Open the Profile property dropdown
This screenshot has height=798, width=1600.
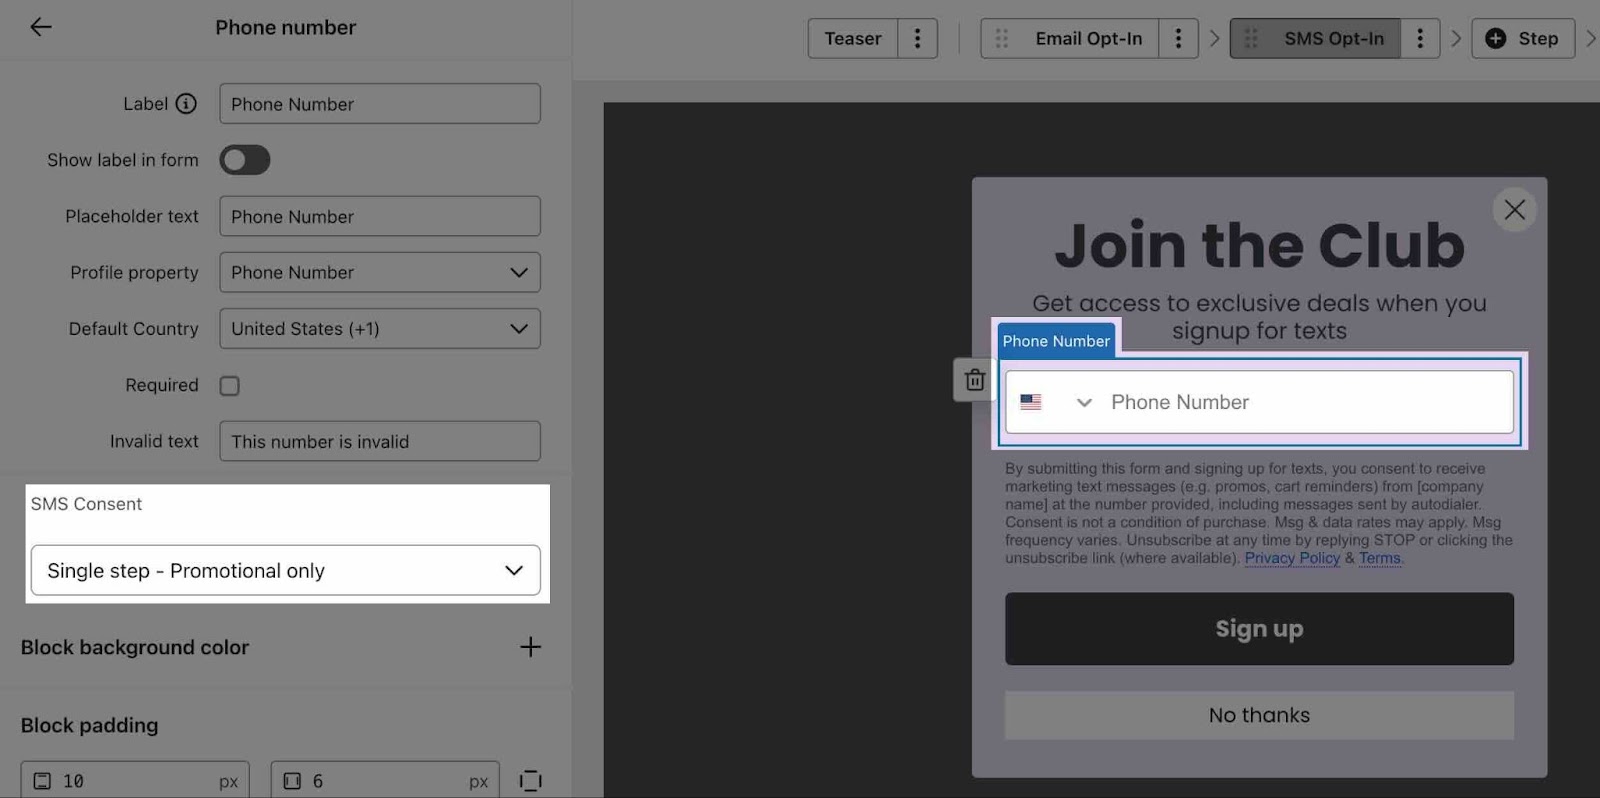click(380, 273)
